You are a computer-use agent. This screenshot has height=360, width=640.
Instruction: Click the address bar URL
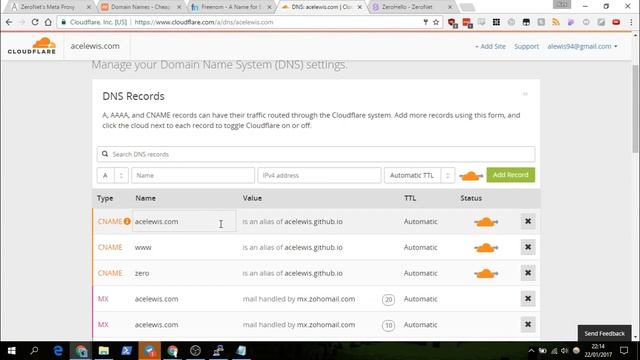(x=204, y=22)
